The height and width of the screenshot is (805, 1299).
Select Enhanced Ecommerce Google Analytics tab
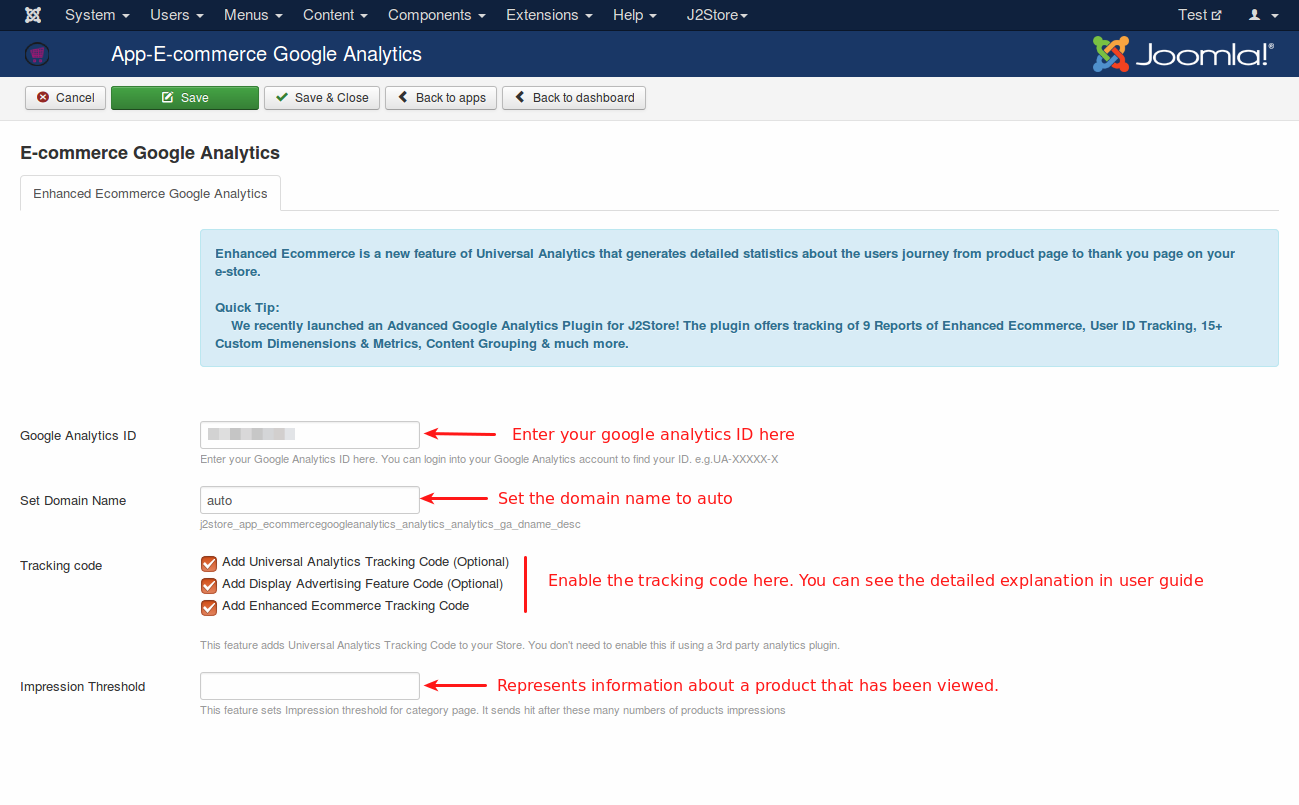point(150,194)
